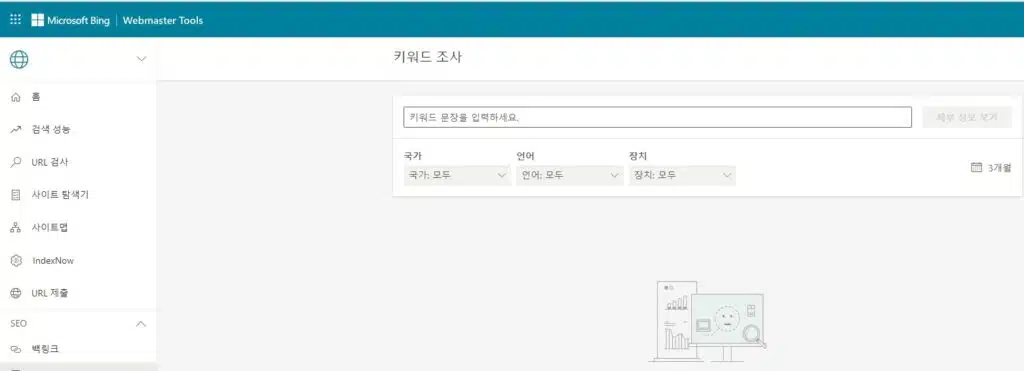Click the 사이트맵 hierarchy icon
Image resolution: width=1024 pixels, height=371 pixels.
16,228
